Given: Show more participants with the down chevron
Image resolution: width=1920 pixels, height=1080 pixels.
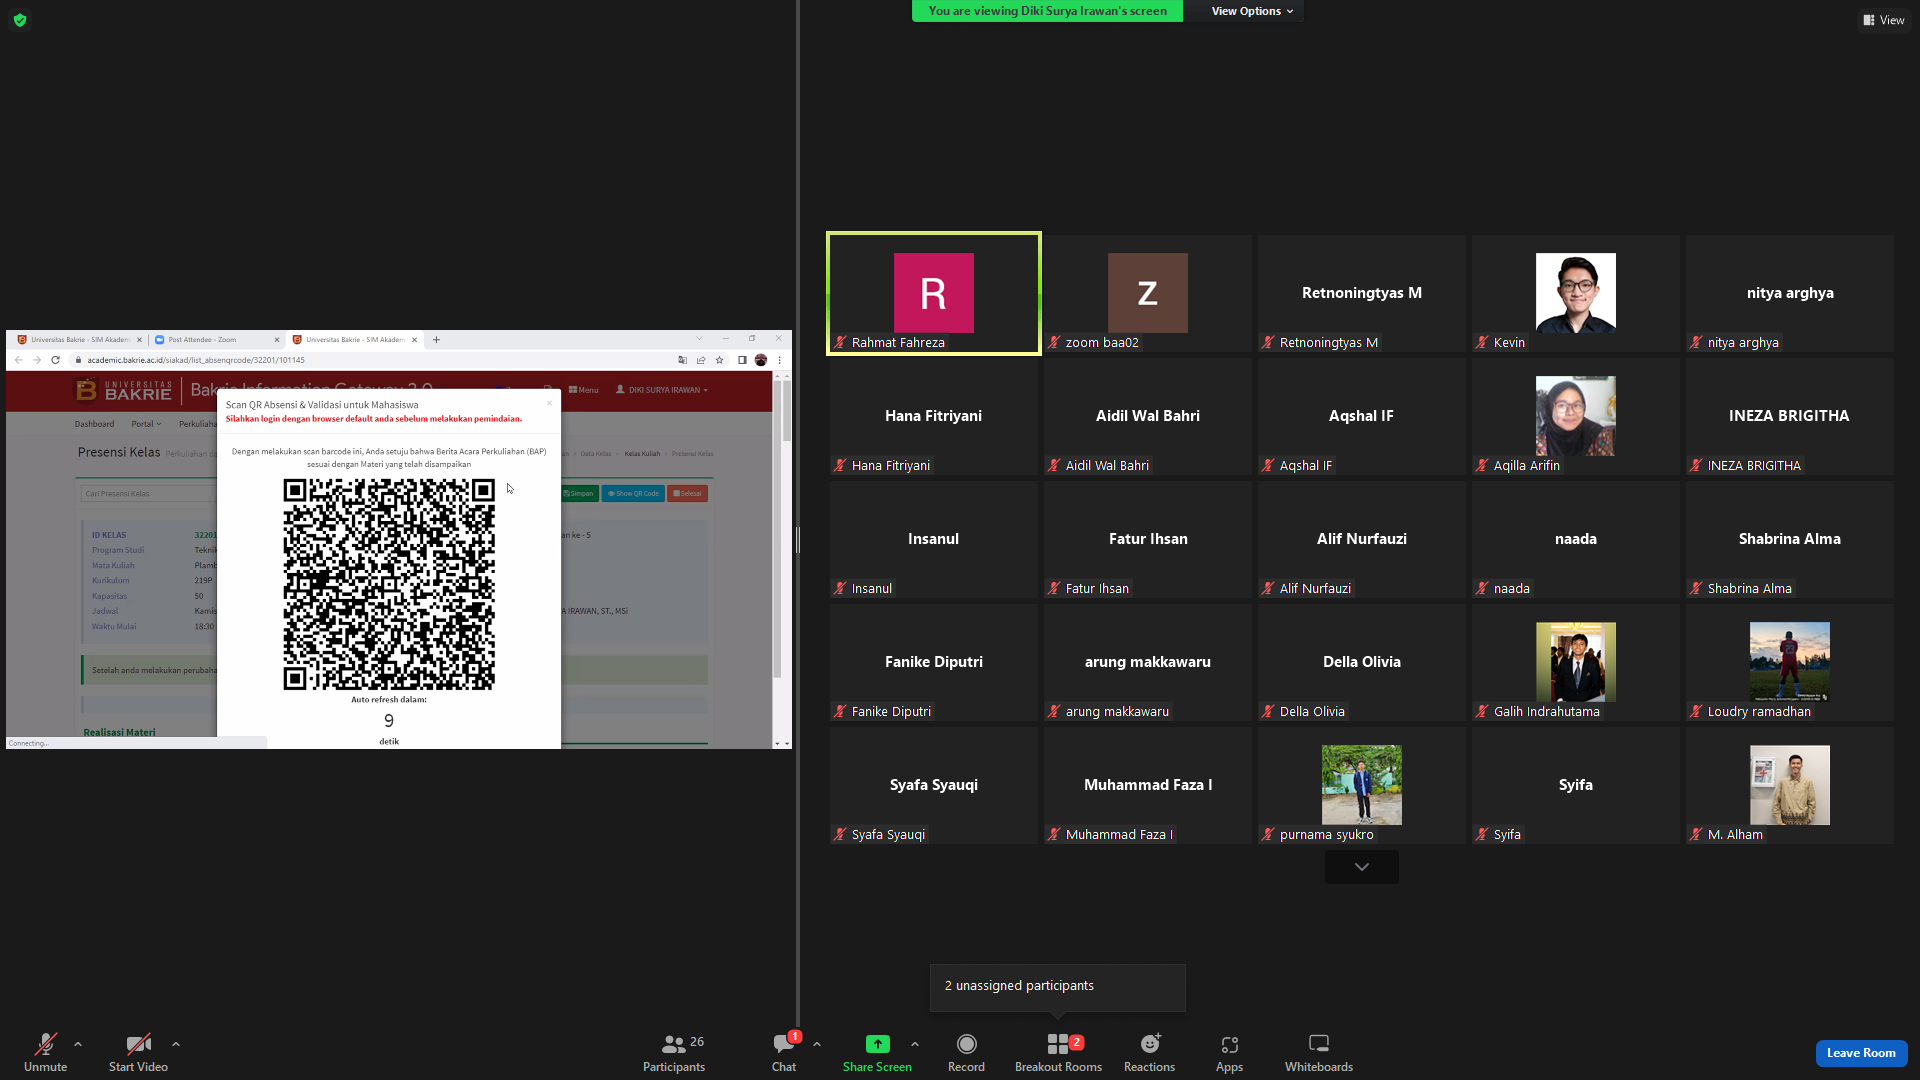Looking at the screenshot, I should 1361,867.
